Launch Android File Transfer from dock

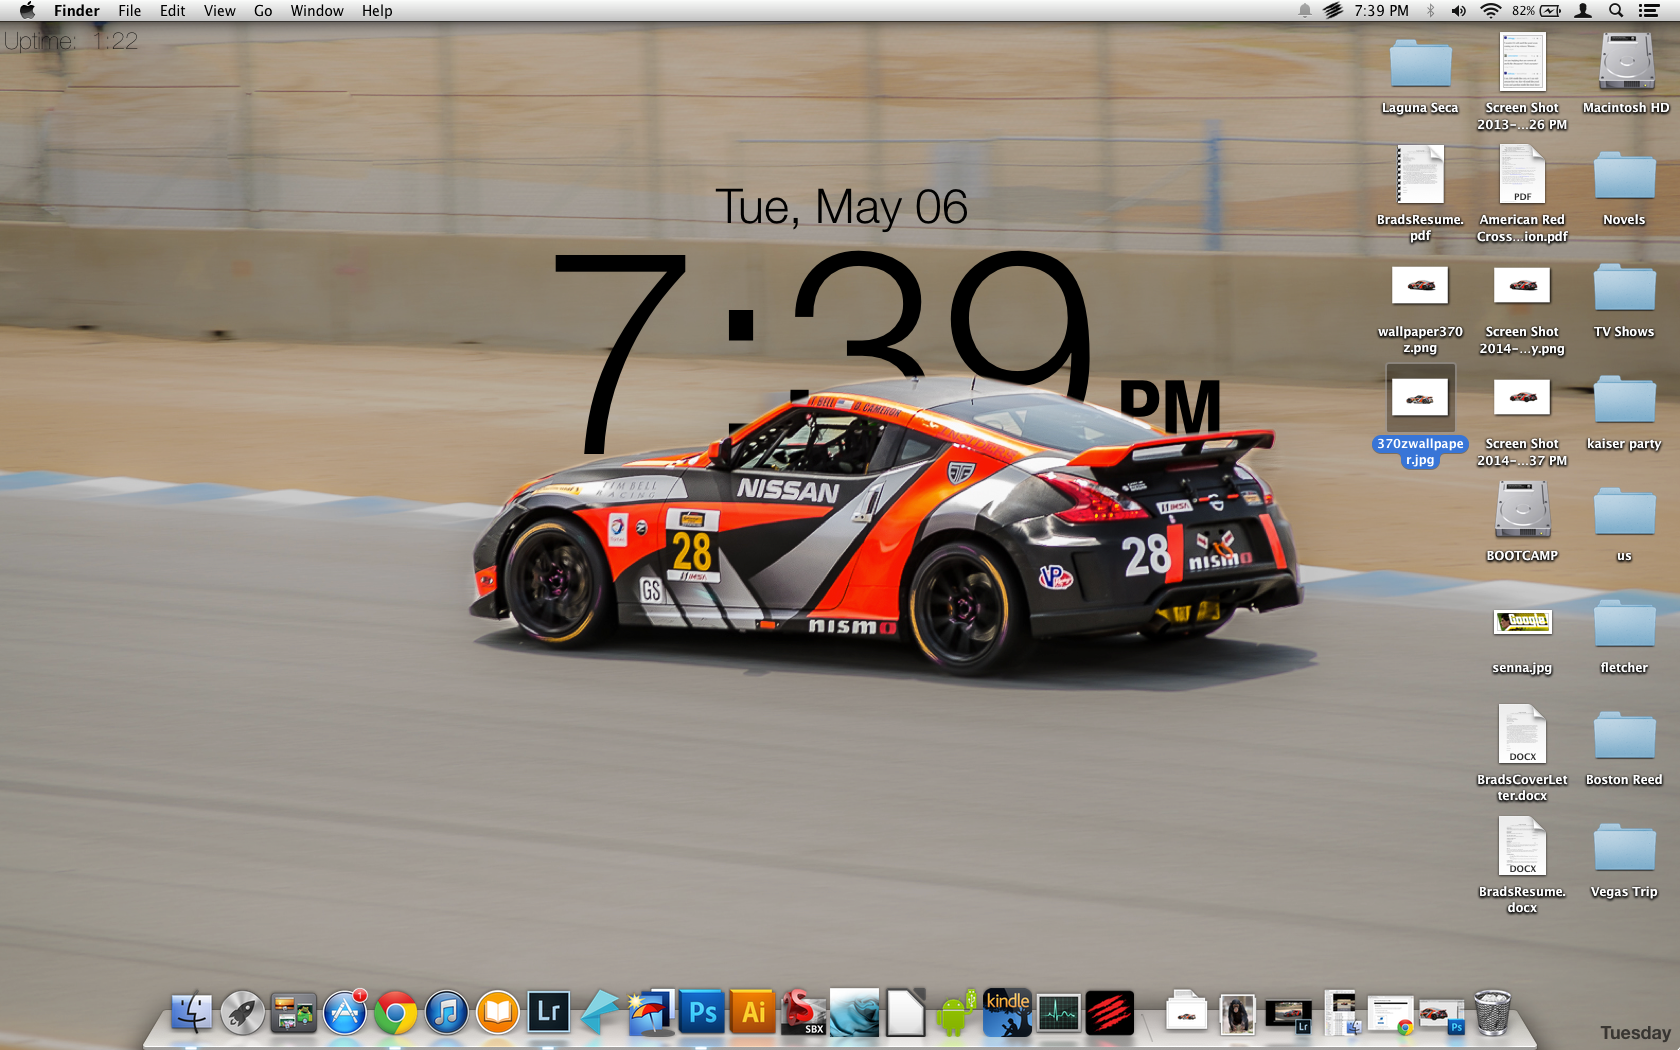point(957,1013)
